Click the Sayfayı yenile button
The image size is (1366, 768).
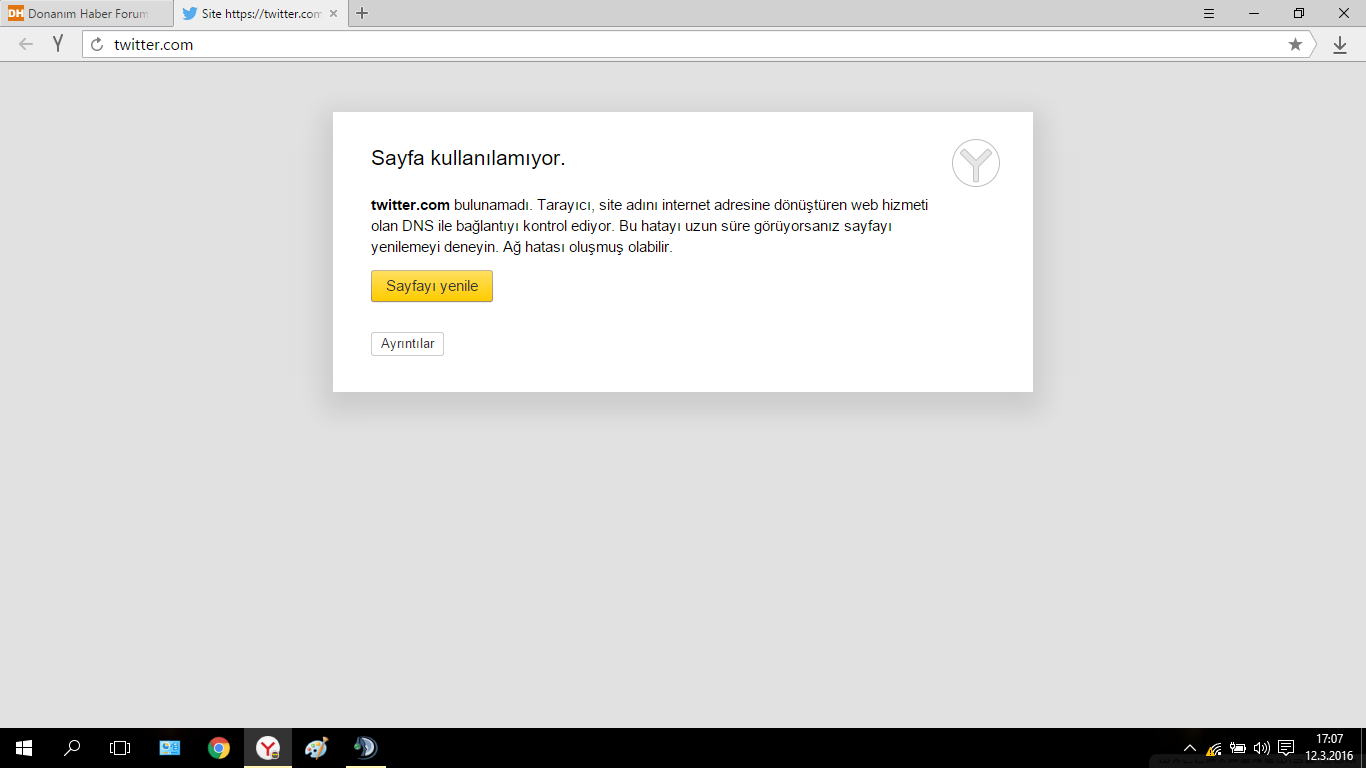point(432,286)
